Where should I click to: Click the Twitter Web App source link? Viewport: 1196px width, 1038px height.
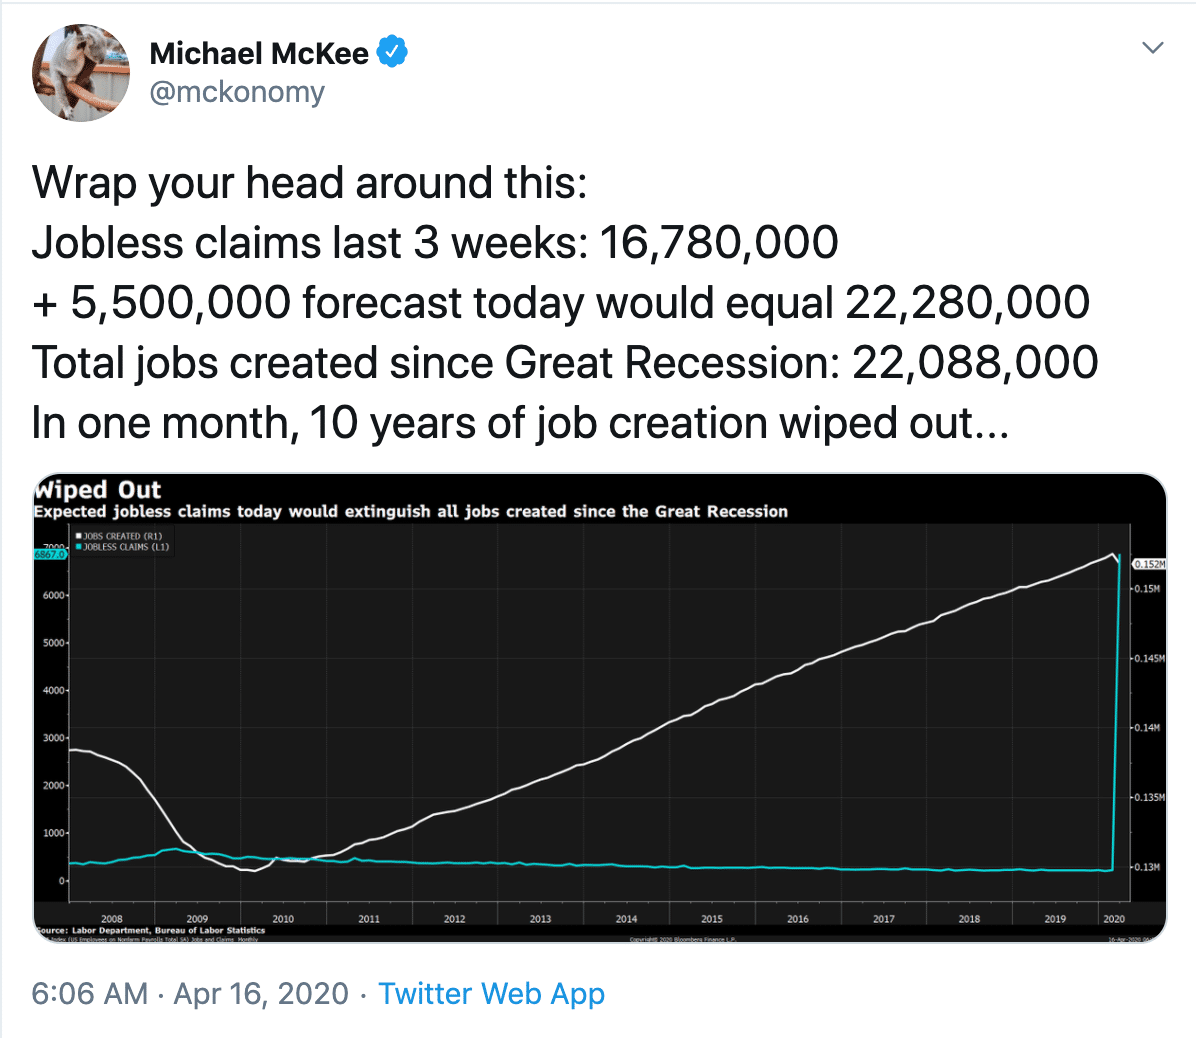pyautogui.click(x=491, y=994)
